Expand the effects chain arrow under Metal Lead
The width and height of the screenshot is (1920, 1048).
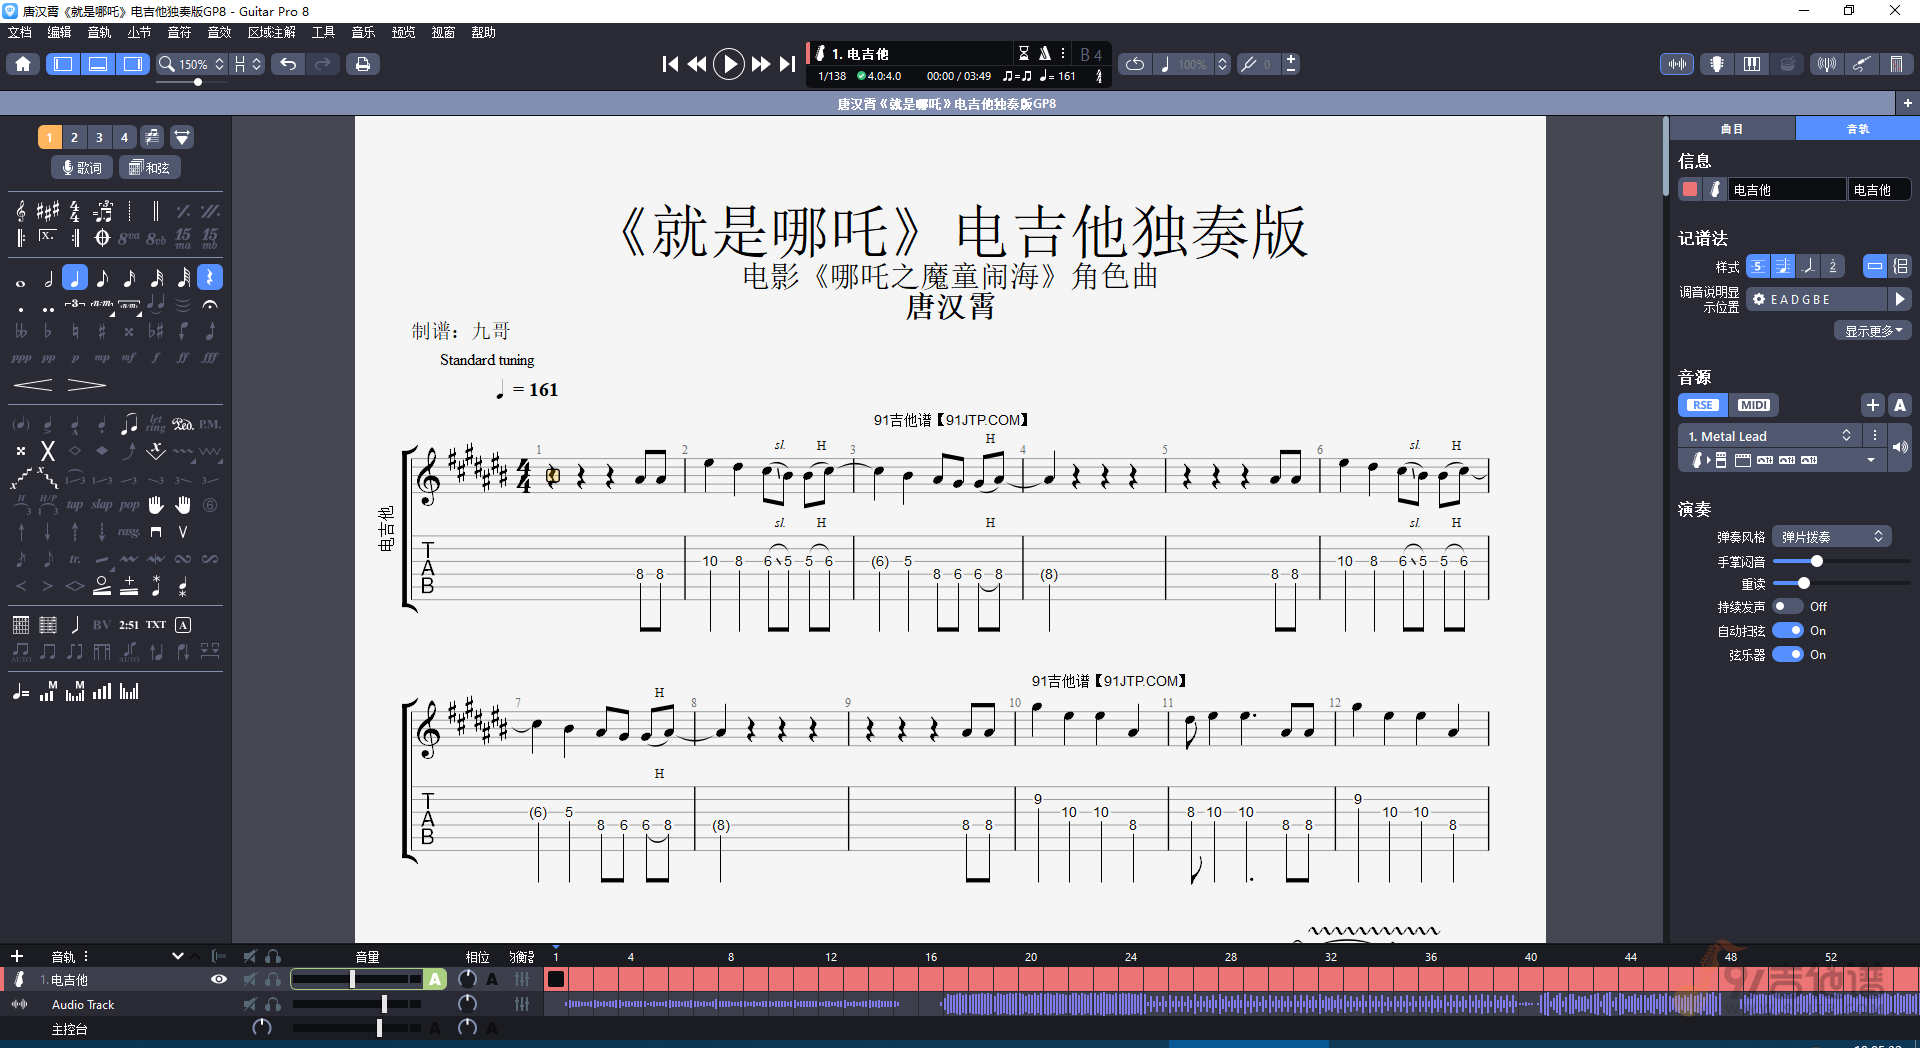(1870, 460)
